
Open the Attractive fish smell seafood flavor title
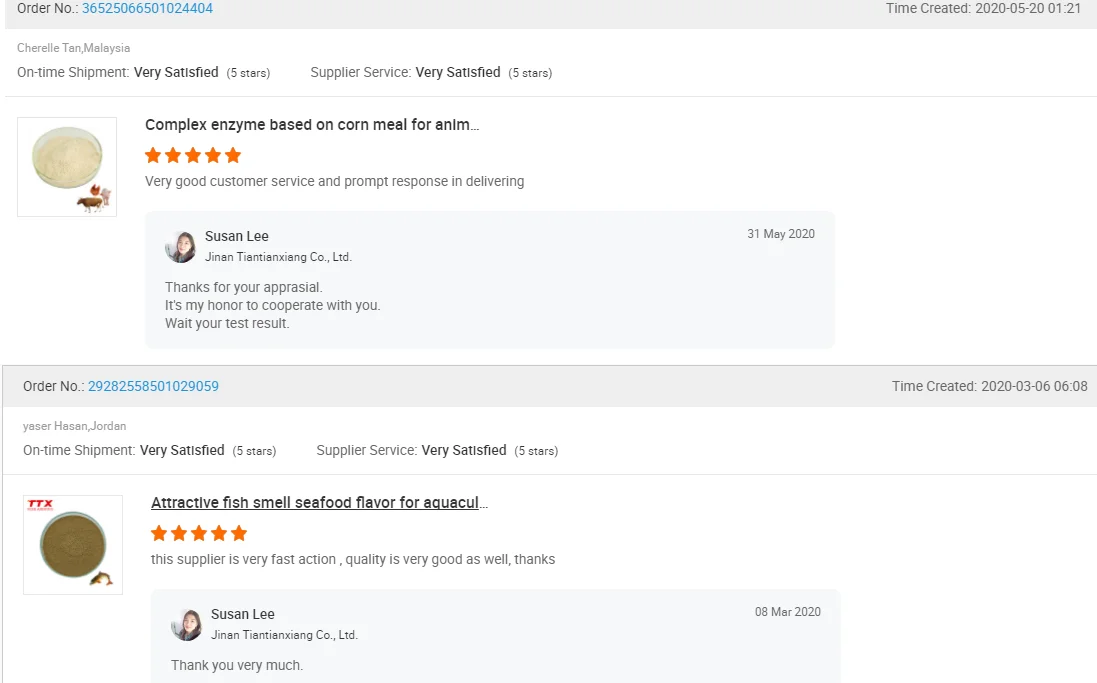319,503
